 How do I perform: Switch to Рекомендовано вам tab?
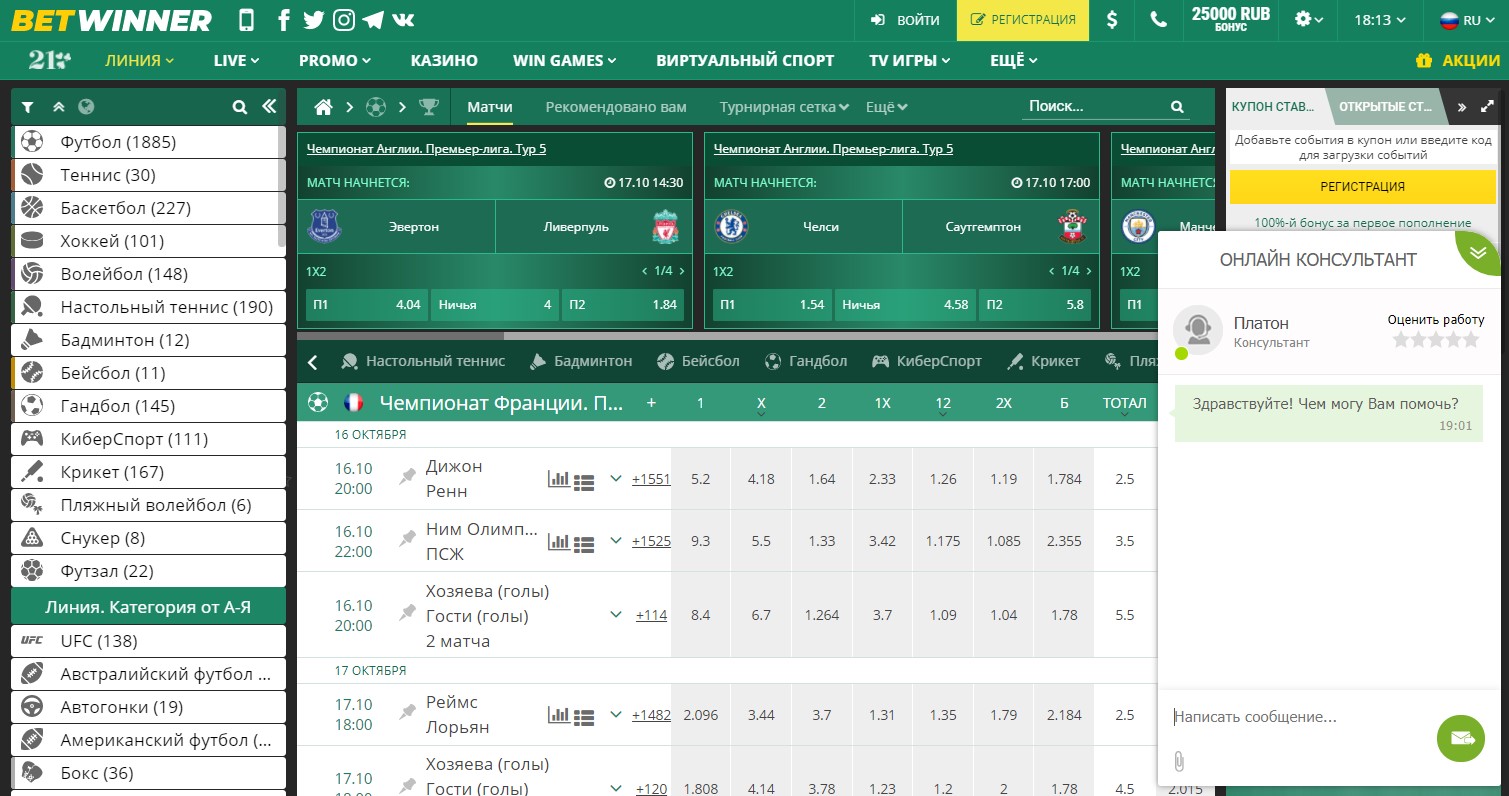point(616,107)
